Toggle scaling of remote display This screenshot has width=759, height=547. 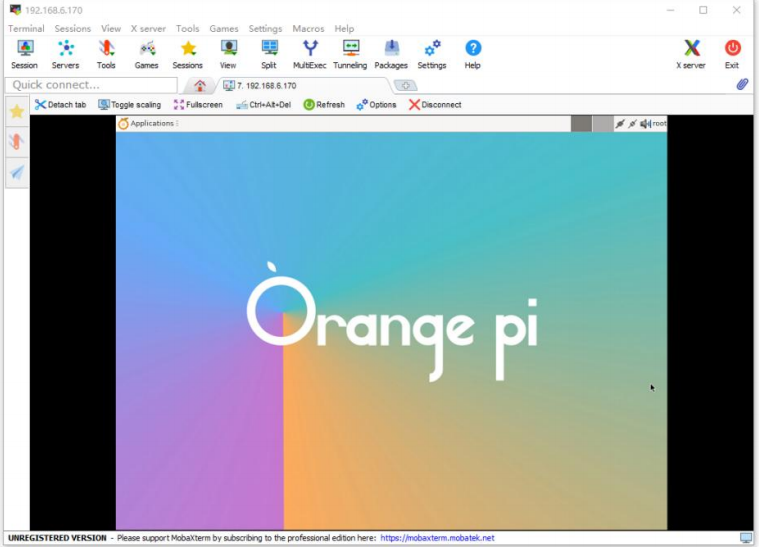pyautogui.click(x=130, y=105)
